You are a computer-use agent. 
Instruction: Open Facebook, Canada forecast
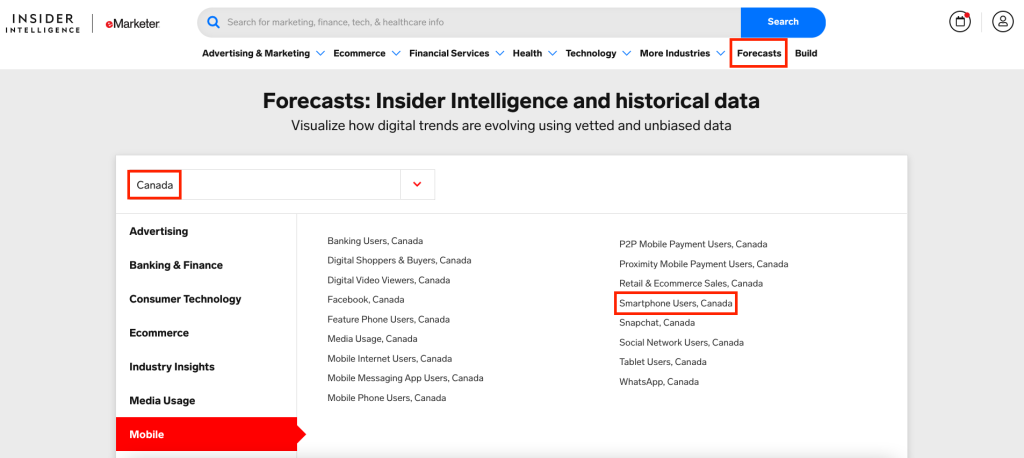tap(366, 300)
